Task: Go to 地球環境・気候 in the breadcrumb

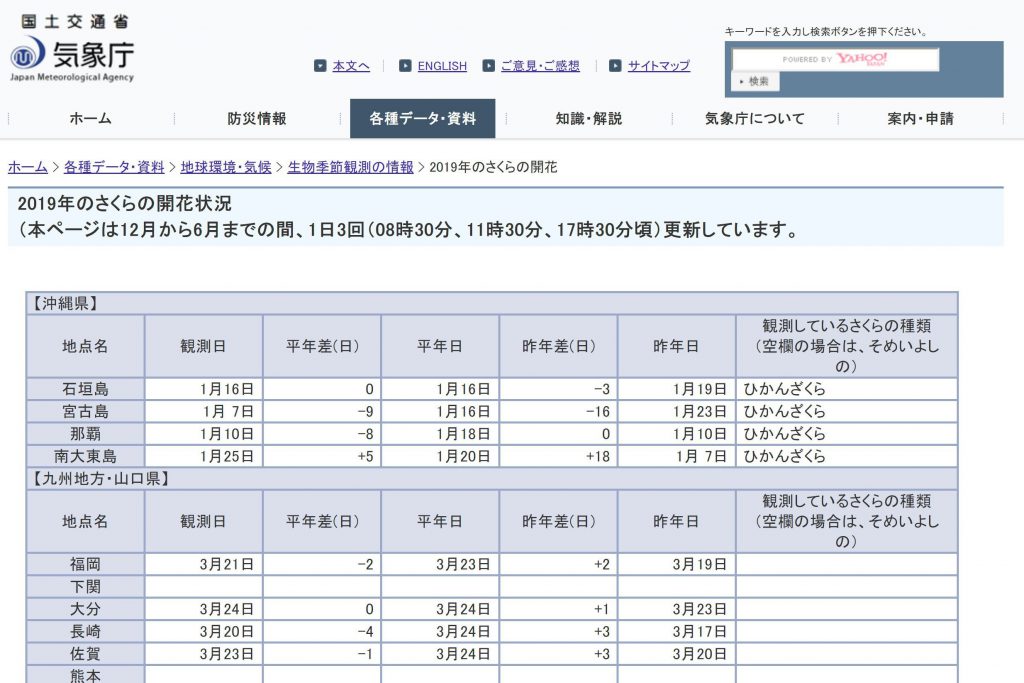Action: tap(226, 167)
